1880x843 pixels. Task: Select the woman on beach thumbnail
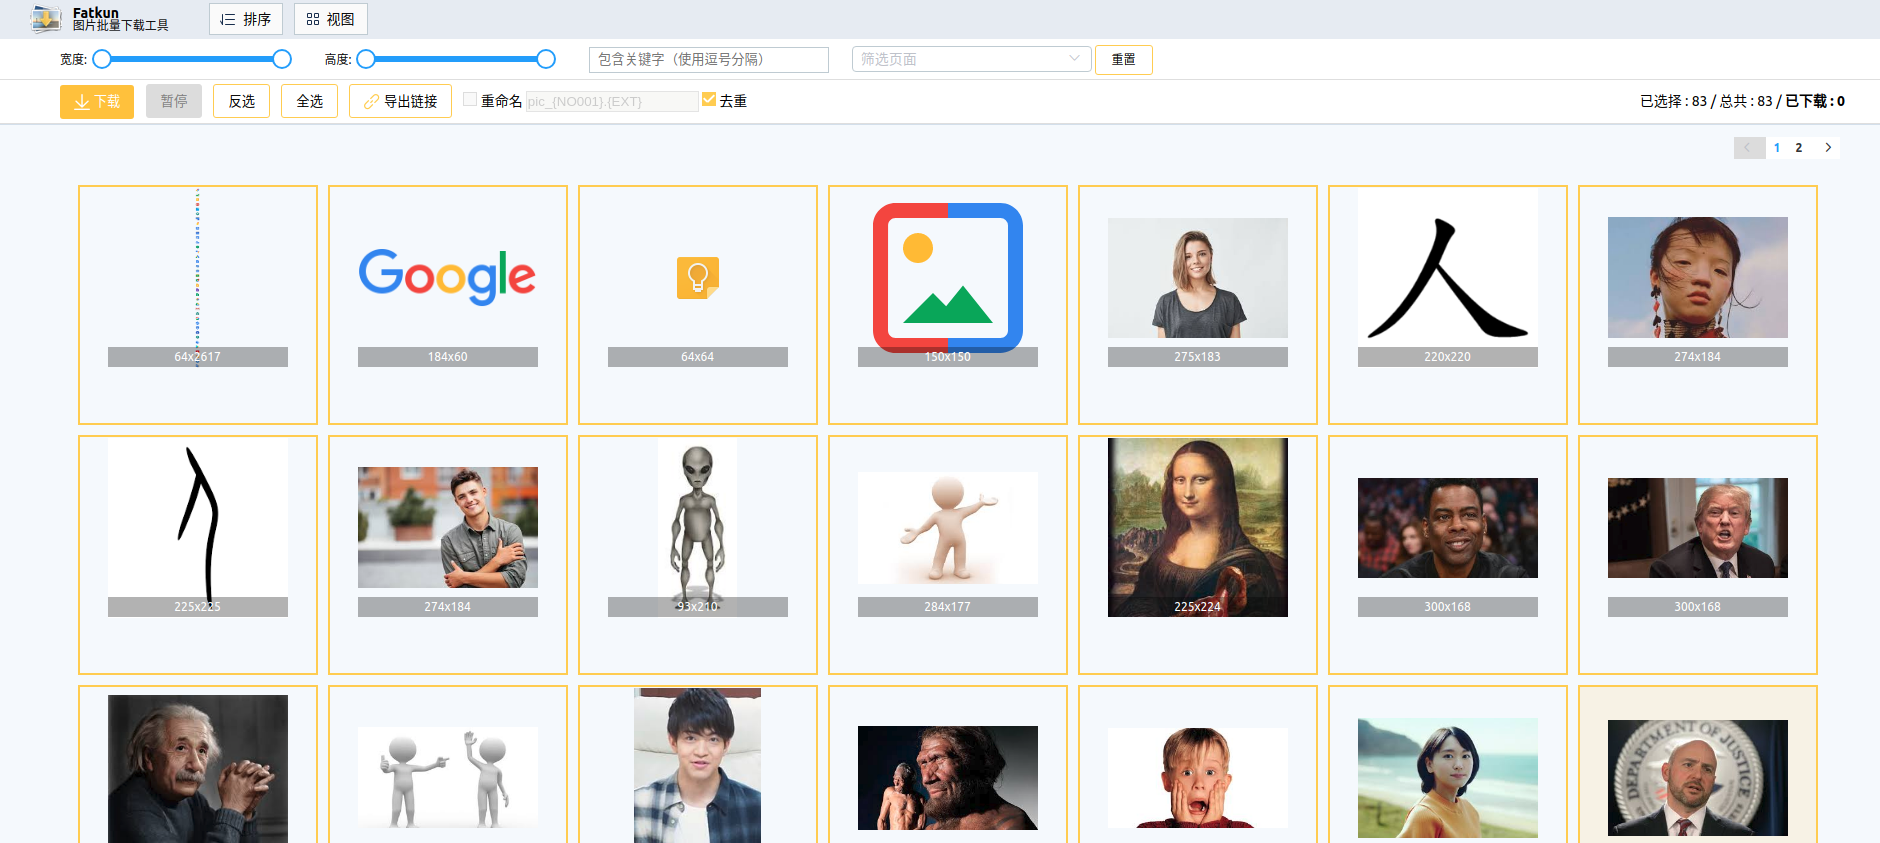coord(1448,778)
